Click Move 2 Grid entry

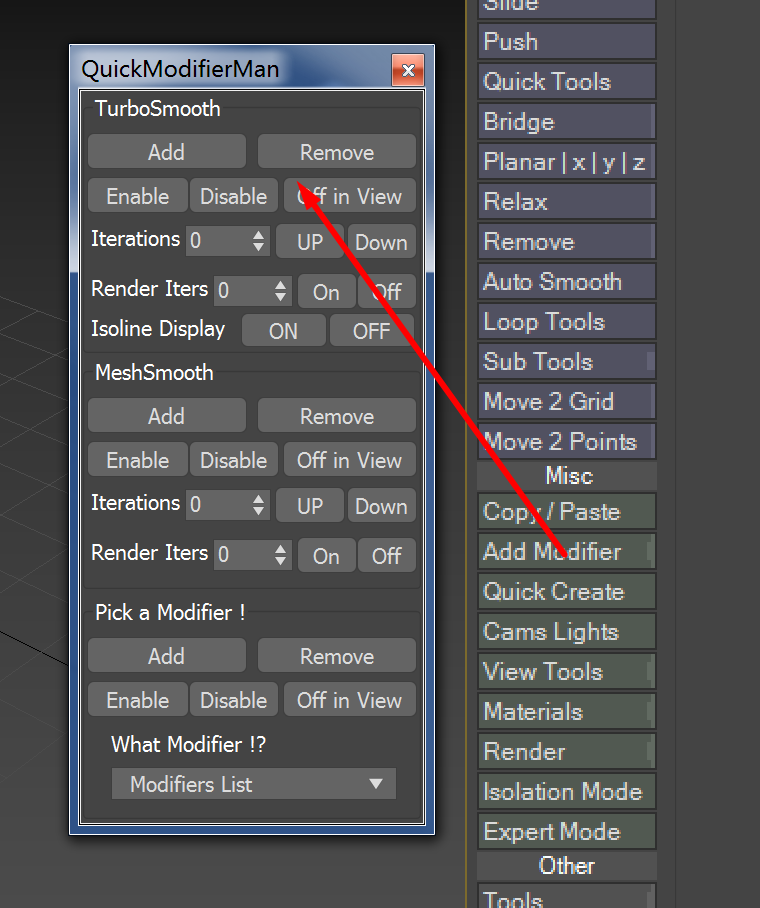(567, 401)
